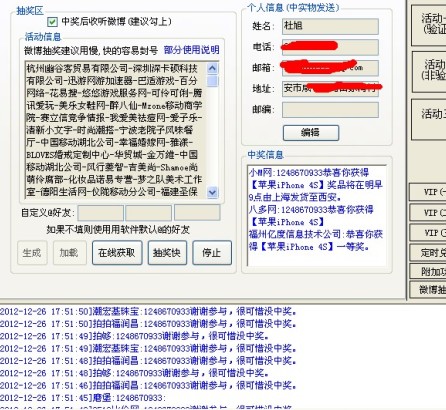Click the 17:51:49 潮宏基珠宝 log entry
This screenshot has width=446, height=410.
coord(148,349)
